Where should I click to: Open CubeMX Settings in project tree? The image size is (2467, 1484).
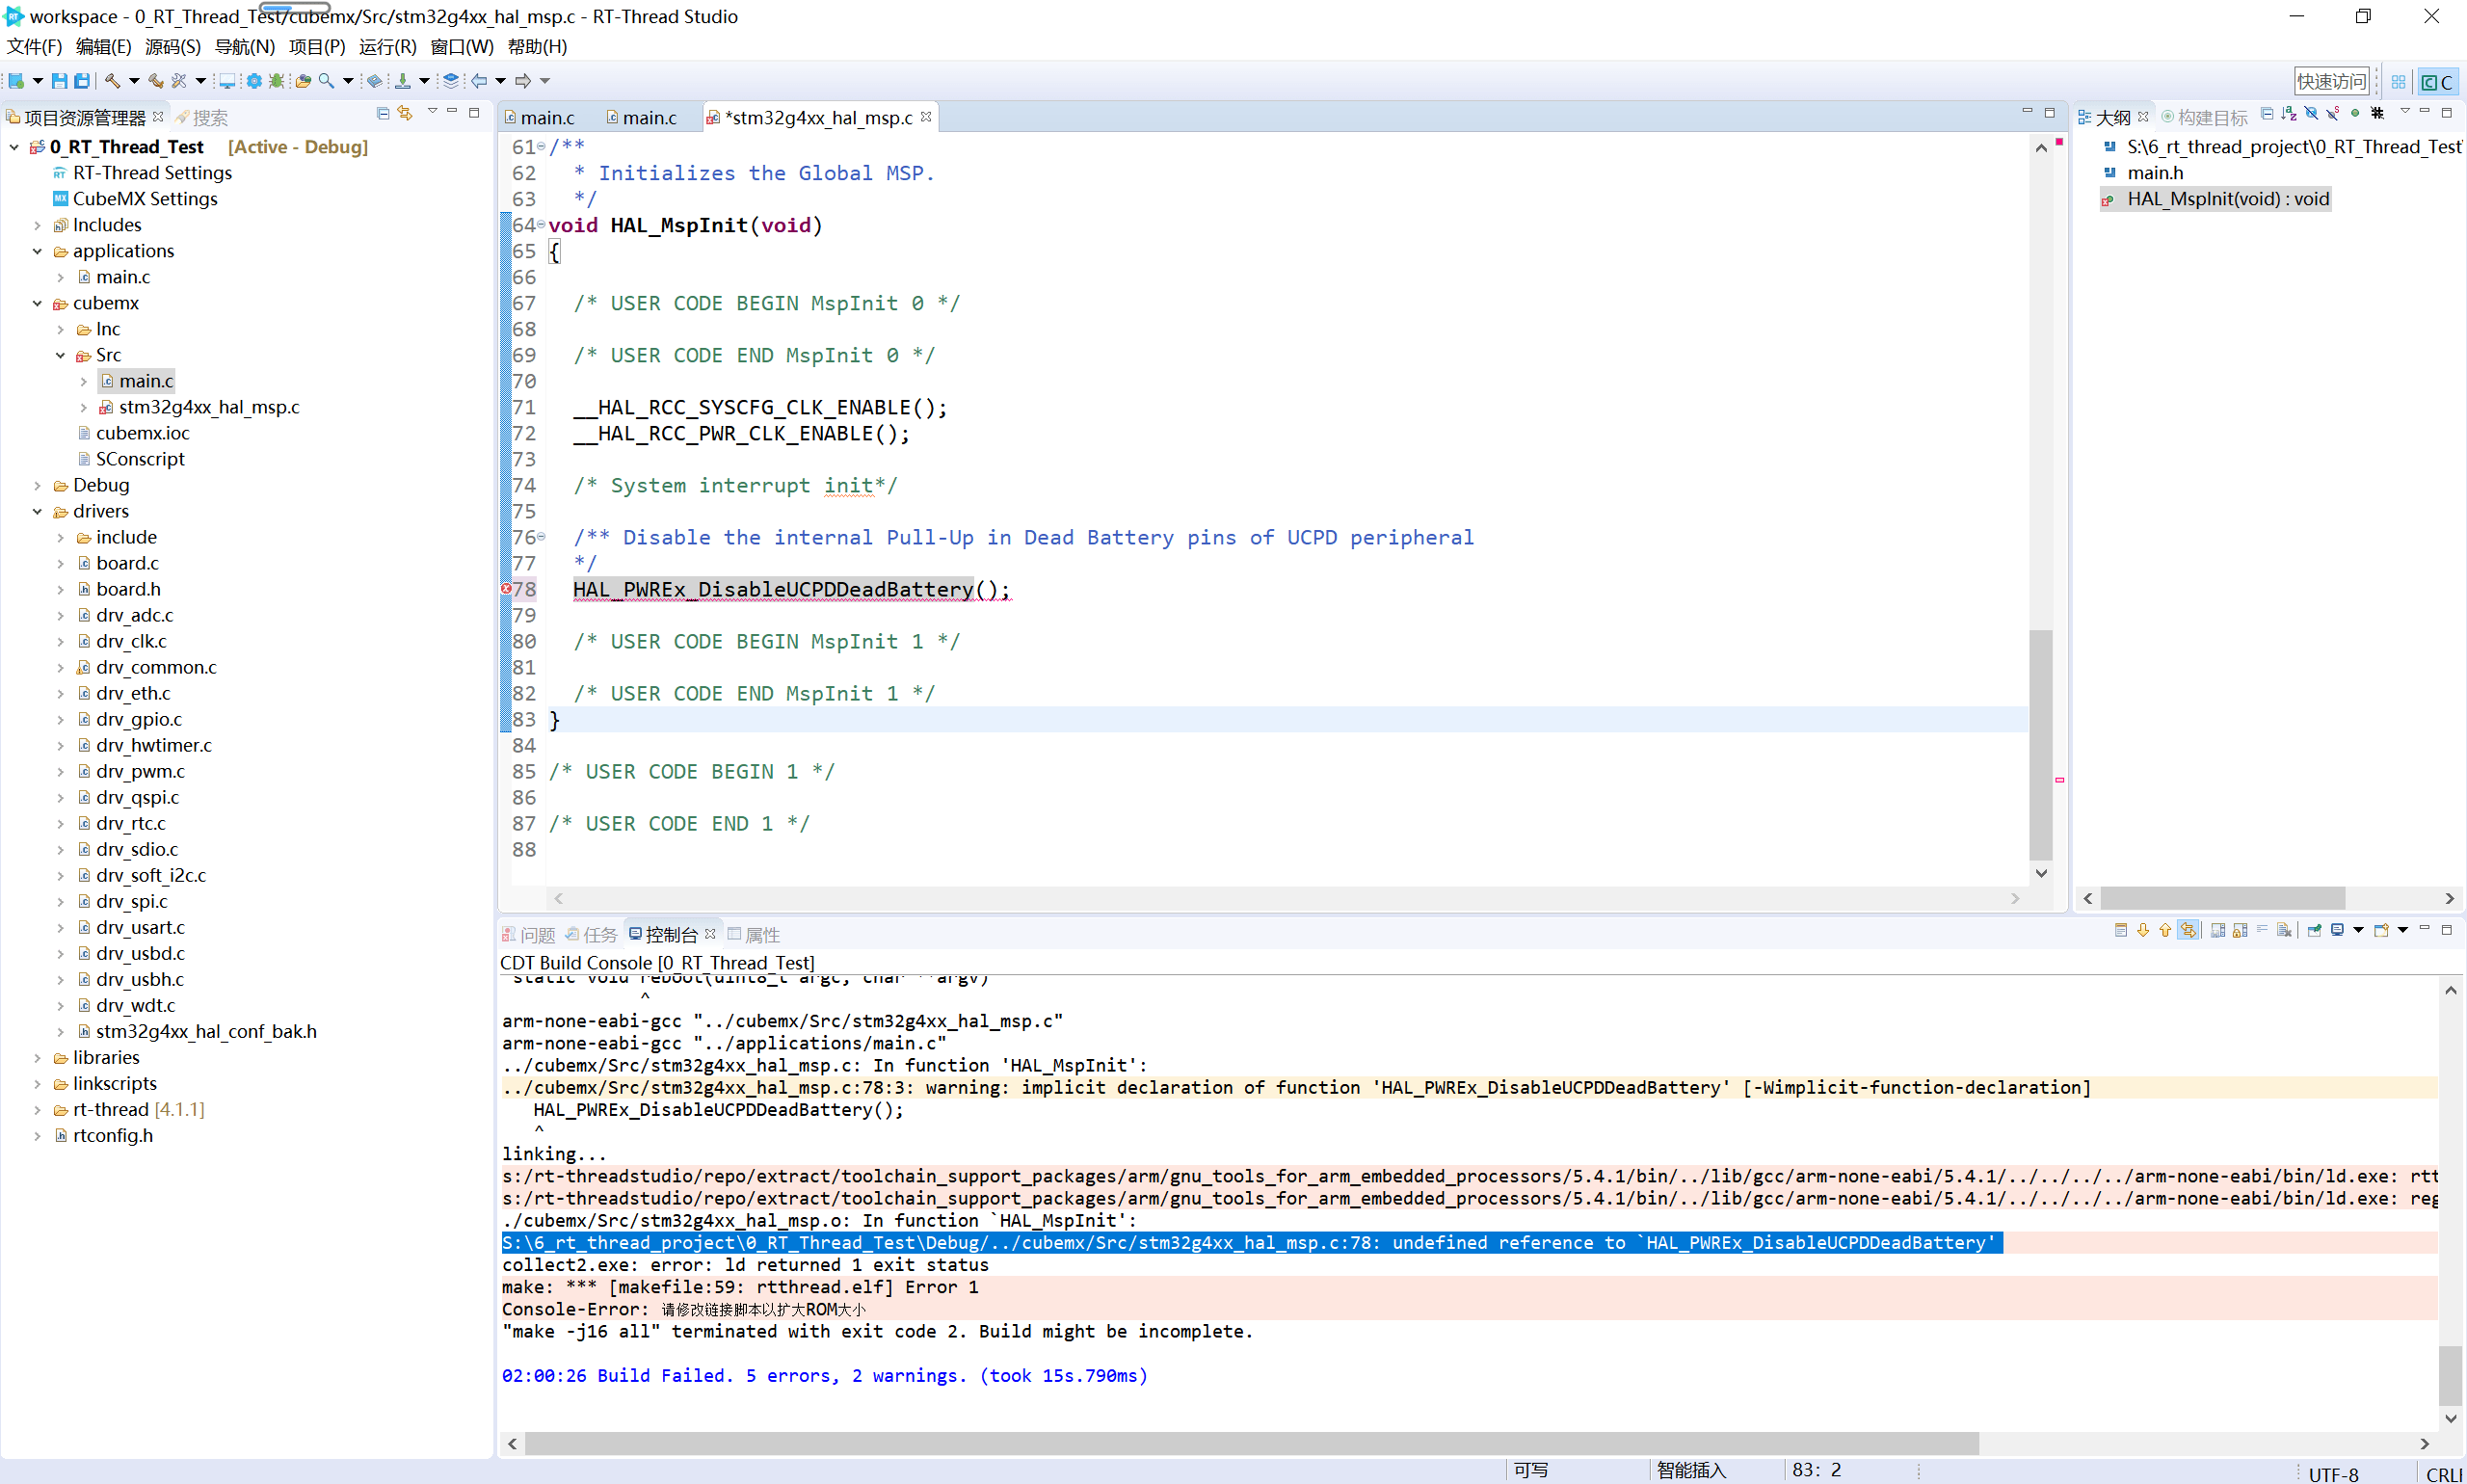[x=144, y=199]
